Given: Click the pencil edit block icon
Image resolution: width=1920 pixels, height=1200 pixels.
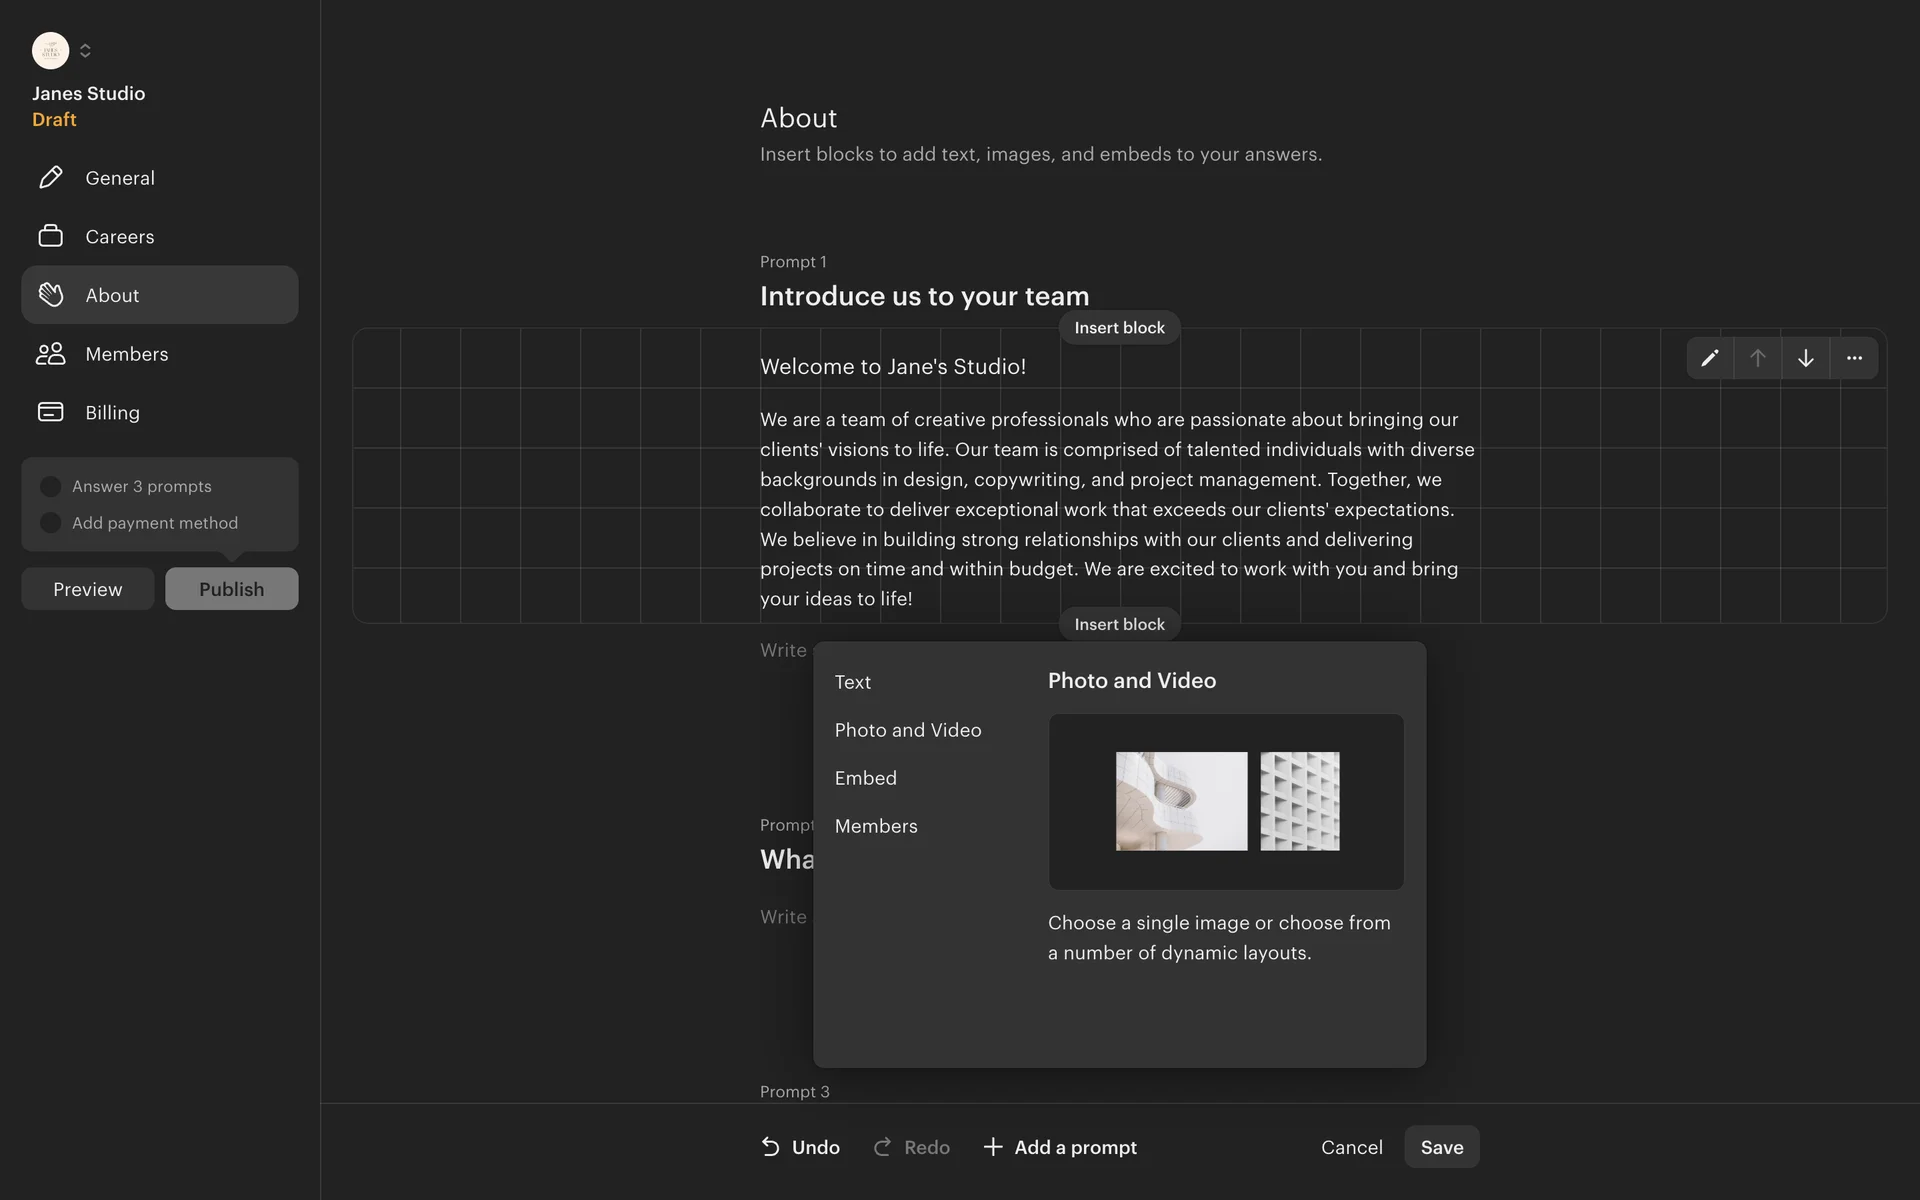Looking at the screenshot, I should coord(1710,358).
